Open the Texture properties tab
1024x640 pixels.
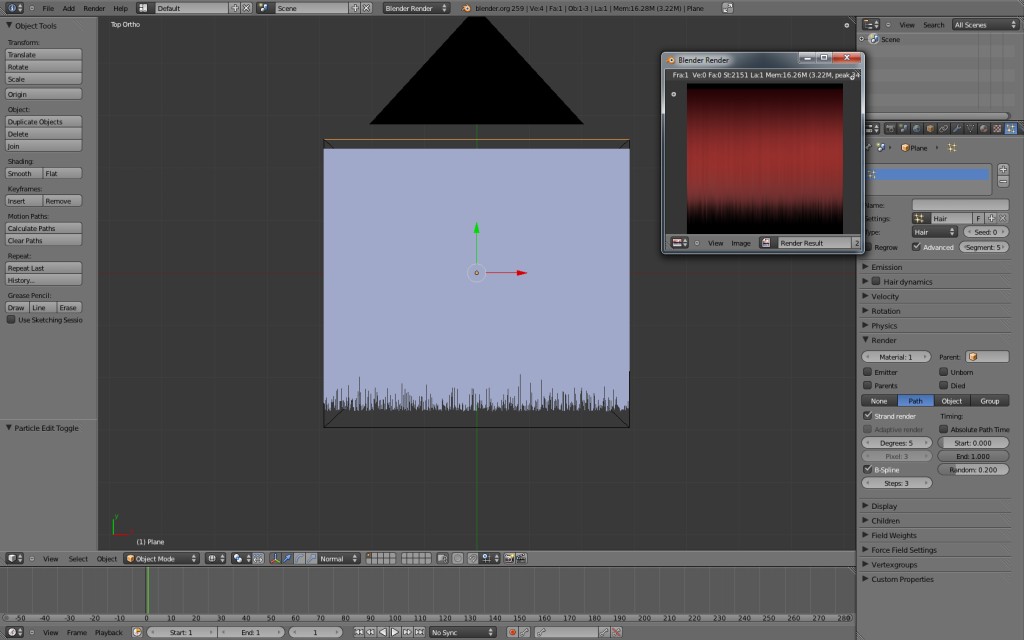point(996,128)
